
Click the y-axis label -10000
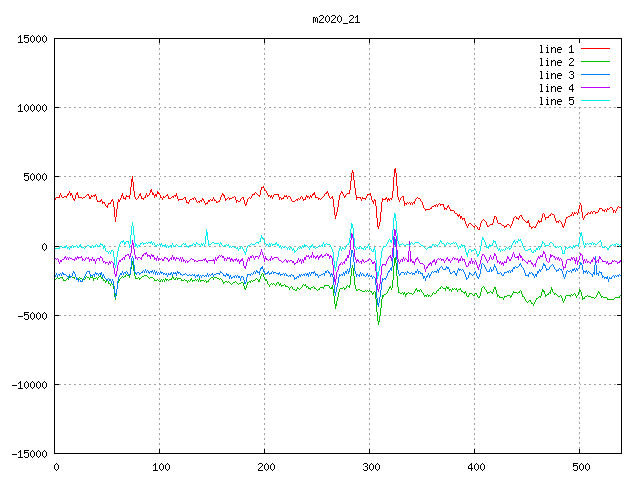29,385
